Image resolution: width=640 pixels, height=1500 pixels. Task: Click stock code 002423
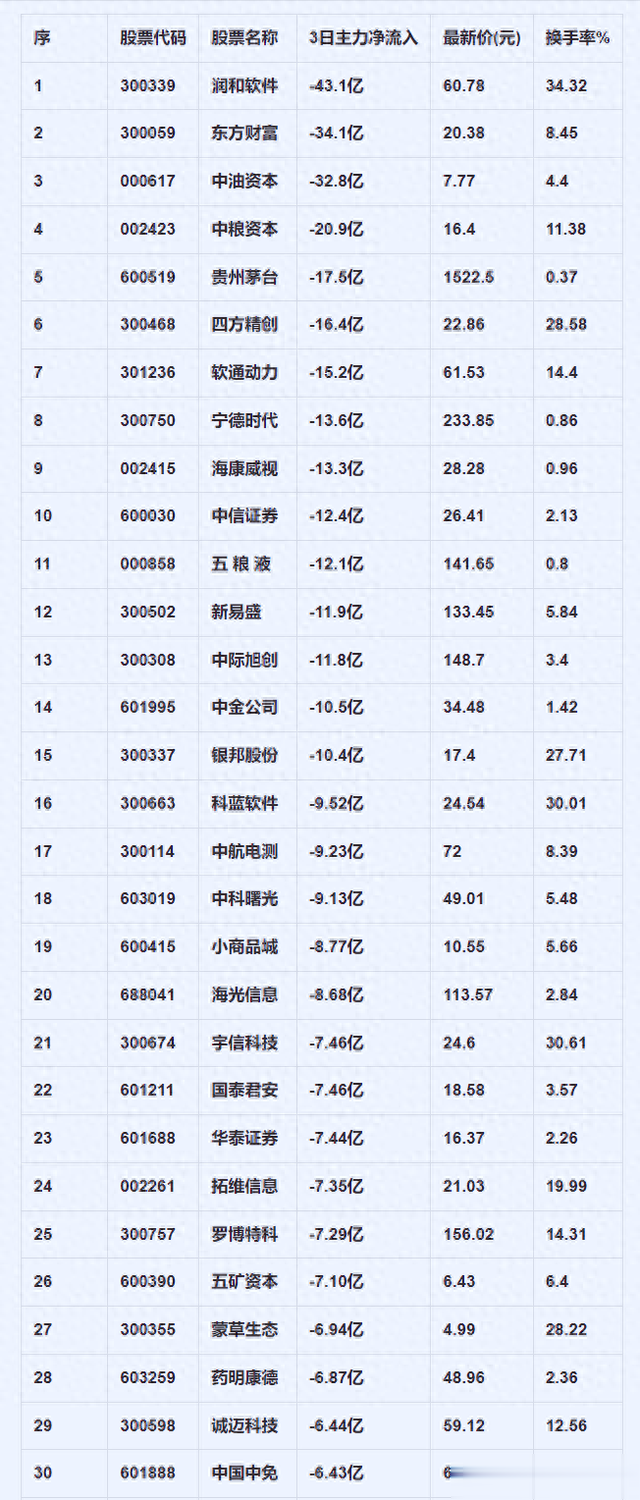[147, 229]
